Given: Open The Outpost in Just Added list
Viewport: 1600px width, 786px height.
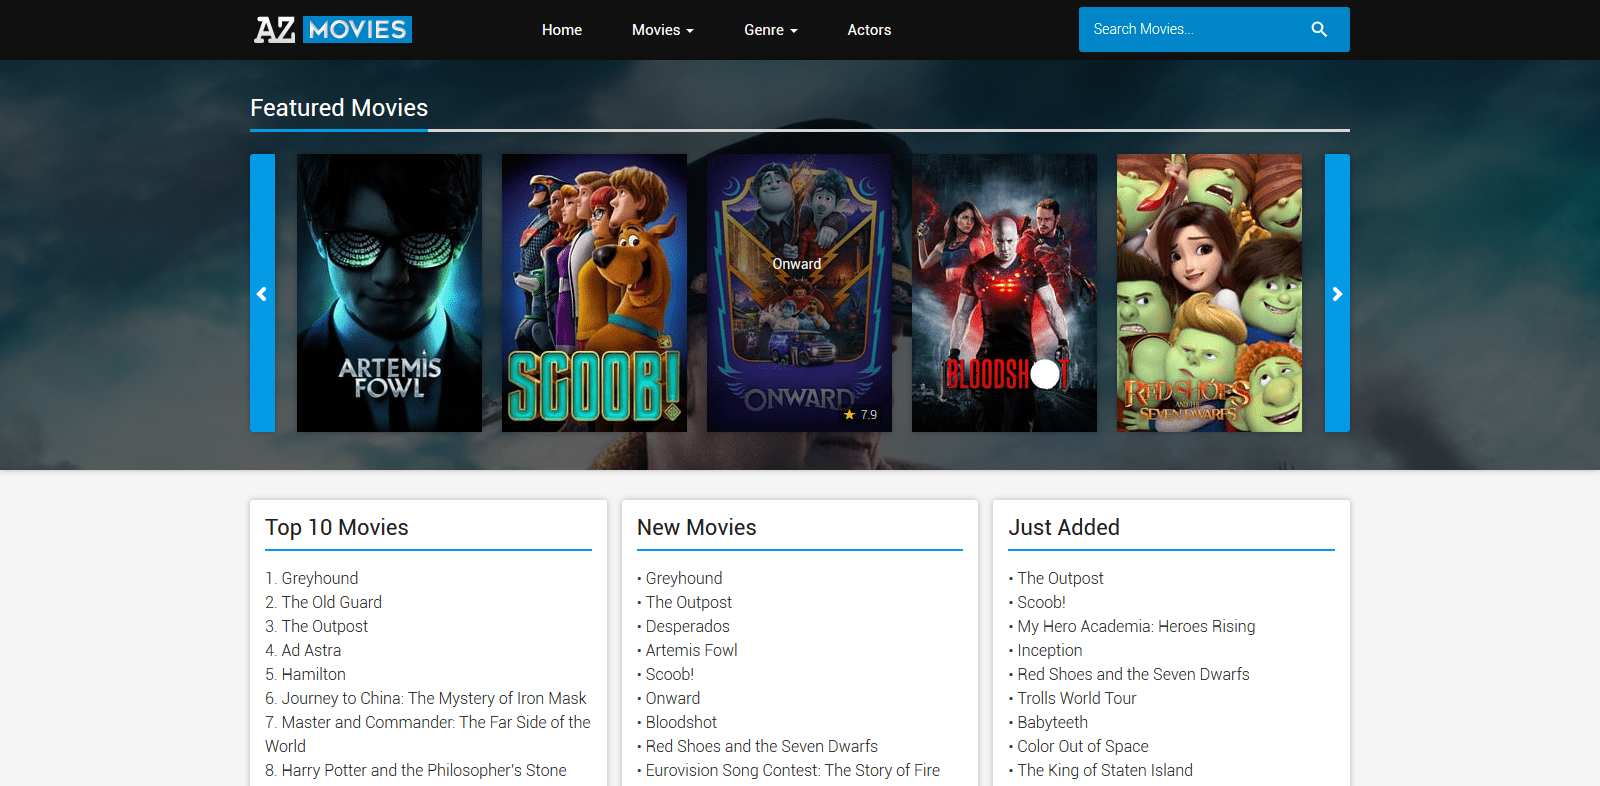Looking at the screenshot, I should pyautogui.click(x=1061, y=578).
